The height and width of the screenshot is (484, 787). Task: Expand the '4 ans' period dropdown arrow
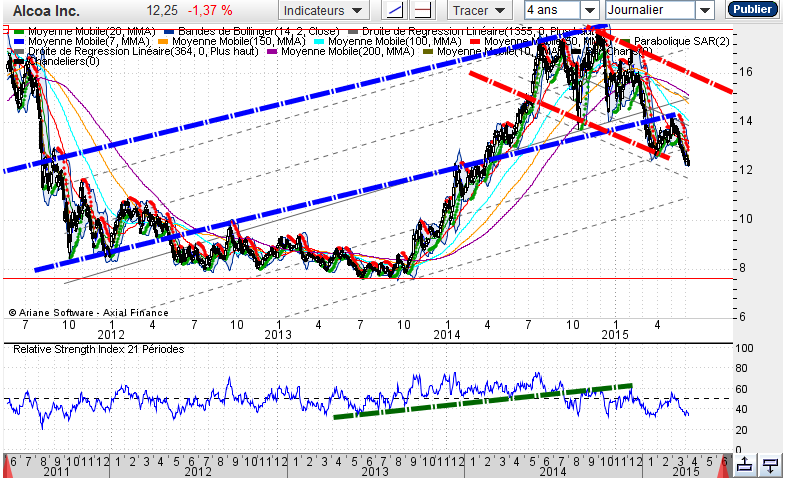click(590, 10)
